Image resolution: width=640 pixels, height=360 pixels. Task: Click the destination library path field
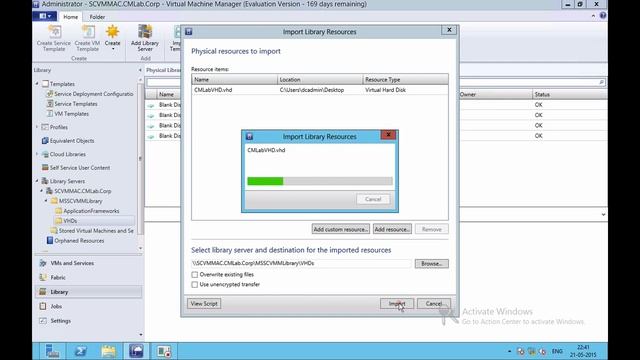(301, 264)
